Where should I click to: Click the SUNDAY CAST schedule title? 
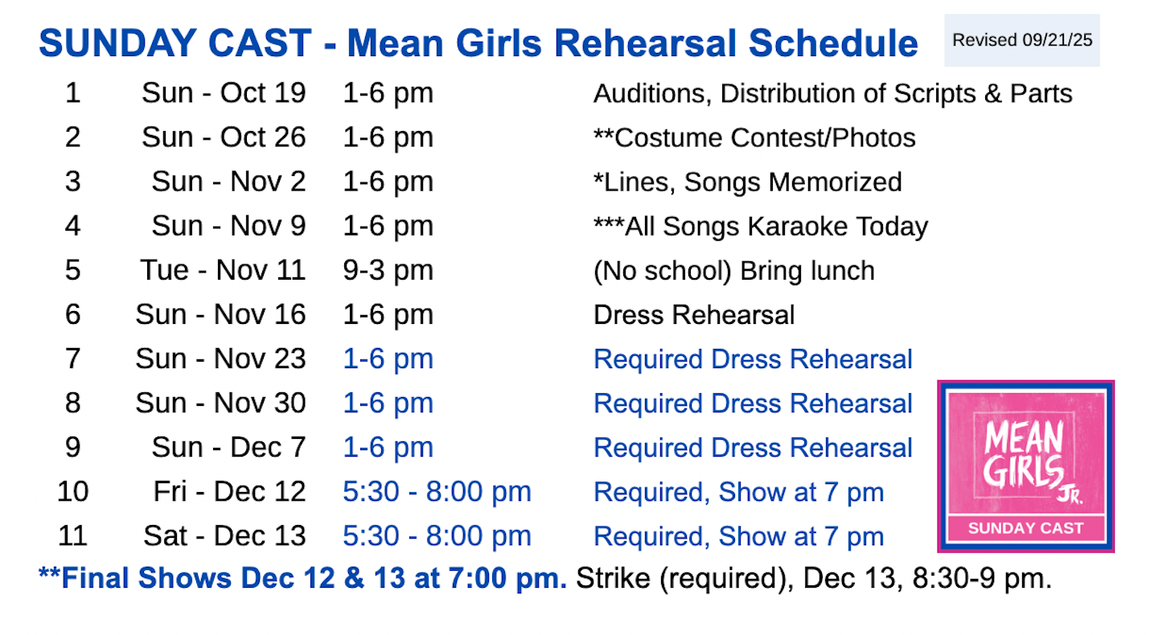pos(478,44)
